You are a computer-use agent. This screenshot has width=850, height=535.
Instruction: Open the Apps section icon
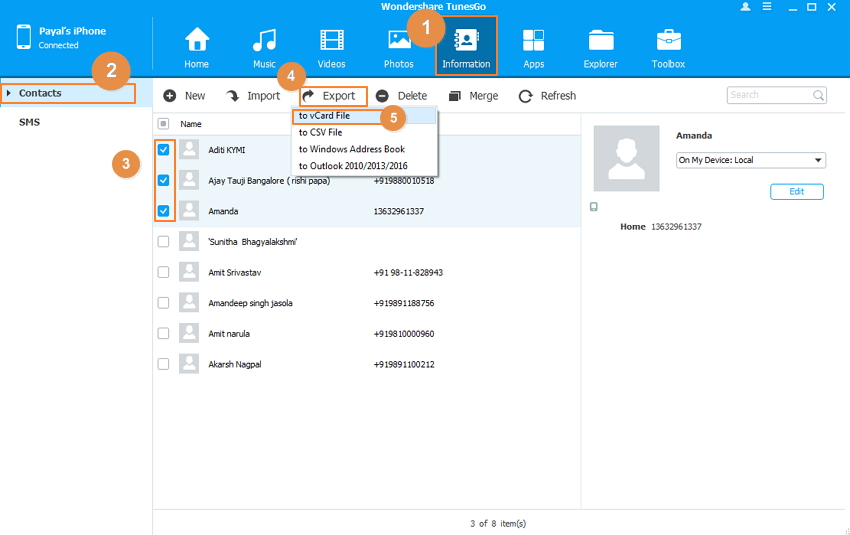click(x=533, y=41)
